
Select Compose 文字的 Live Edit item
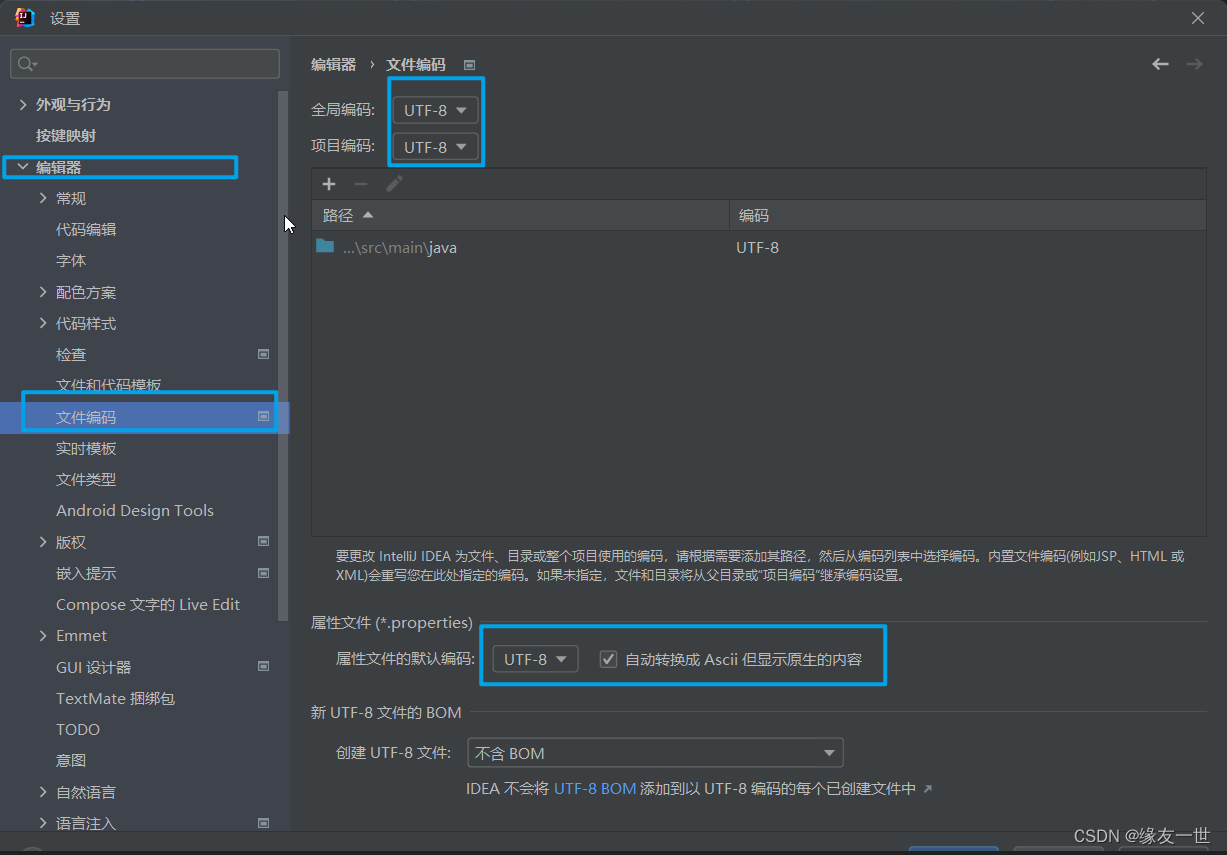coord(148,604)
